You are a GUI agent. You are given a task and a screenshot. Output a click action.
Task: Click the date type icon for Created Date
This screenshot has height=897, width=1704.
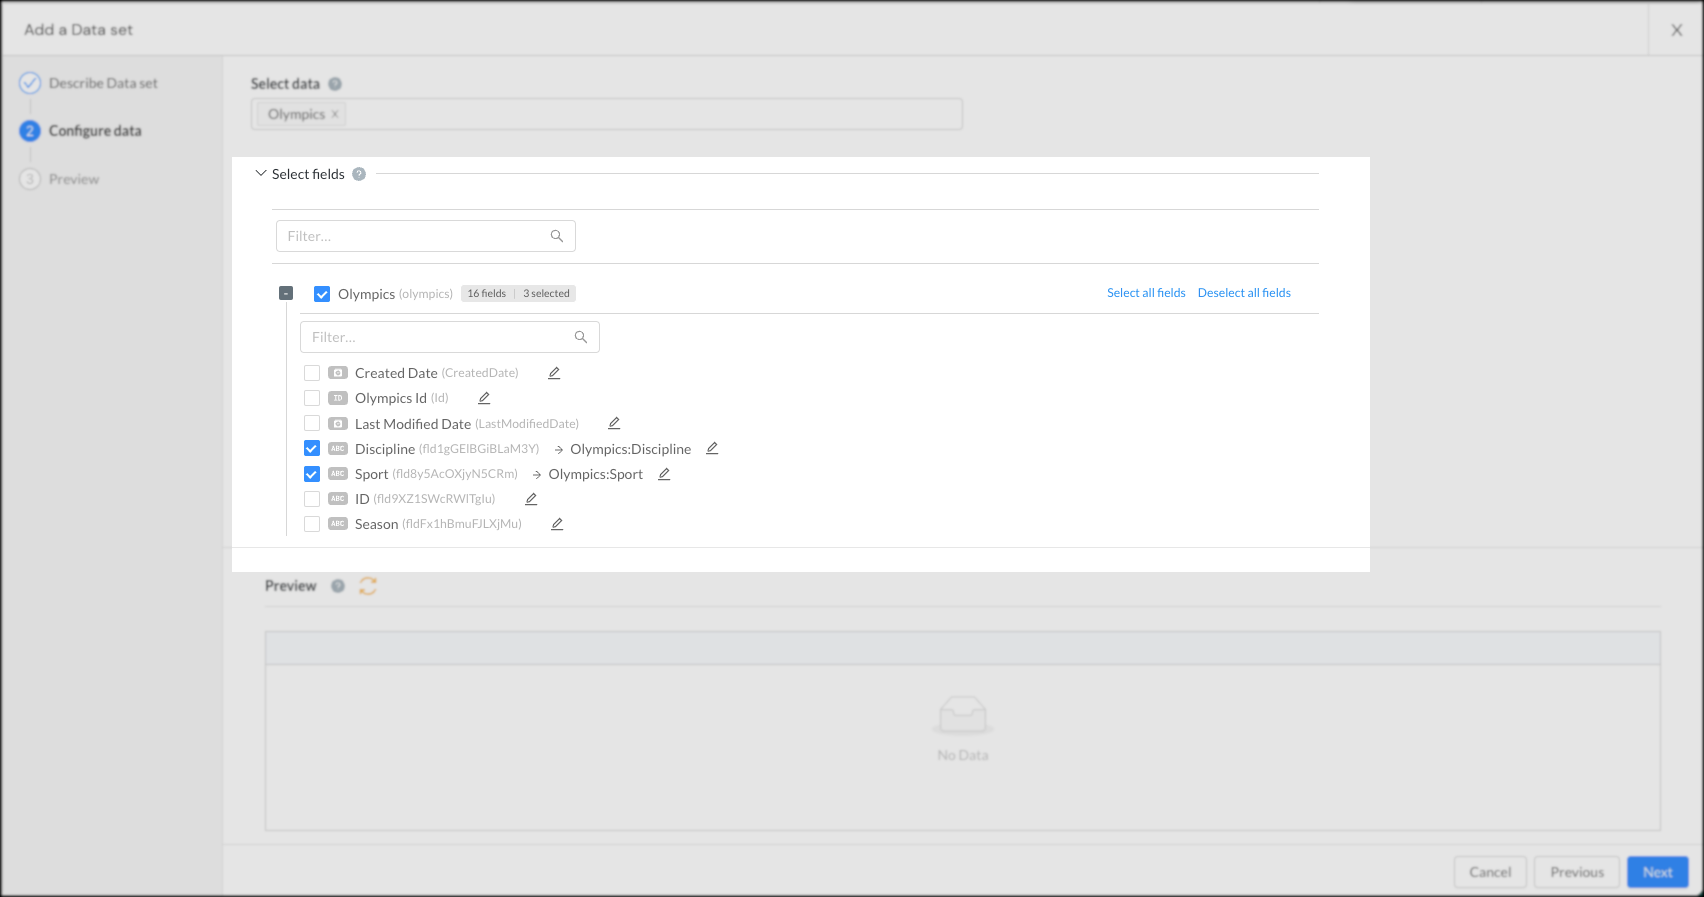(x=338, y=373)
